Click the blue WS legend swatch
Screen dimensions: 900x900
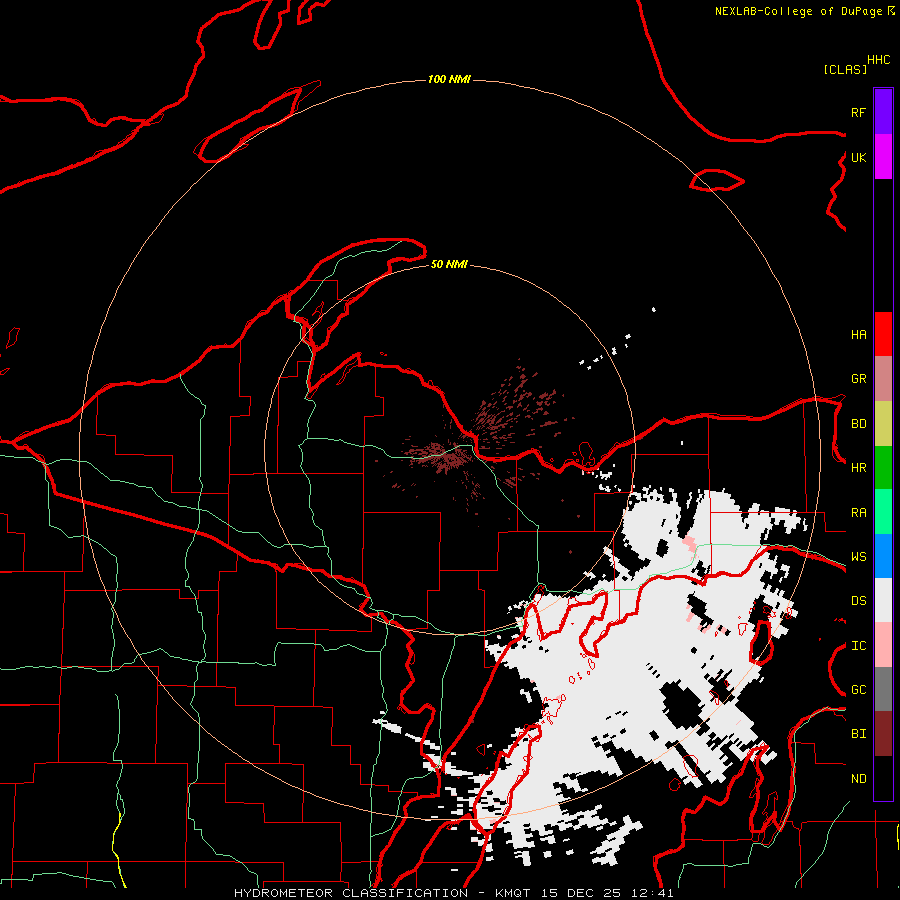click(x=883, y=556)
